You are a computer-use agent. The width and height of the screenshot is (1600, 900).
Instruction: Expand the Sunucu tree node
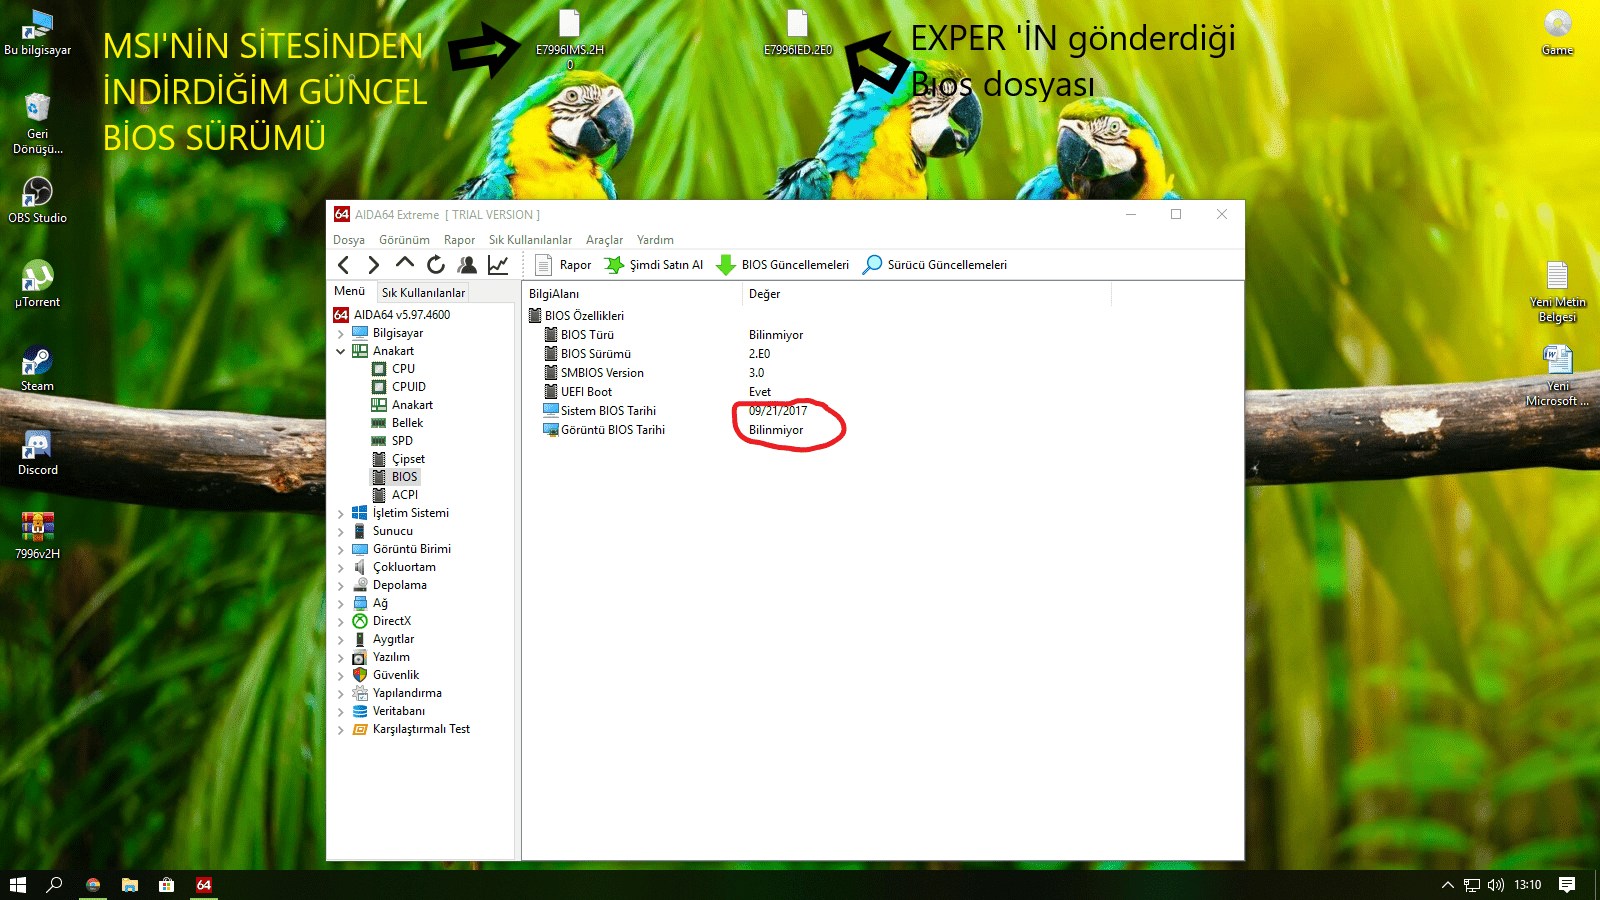(x=341, y=532)
